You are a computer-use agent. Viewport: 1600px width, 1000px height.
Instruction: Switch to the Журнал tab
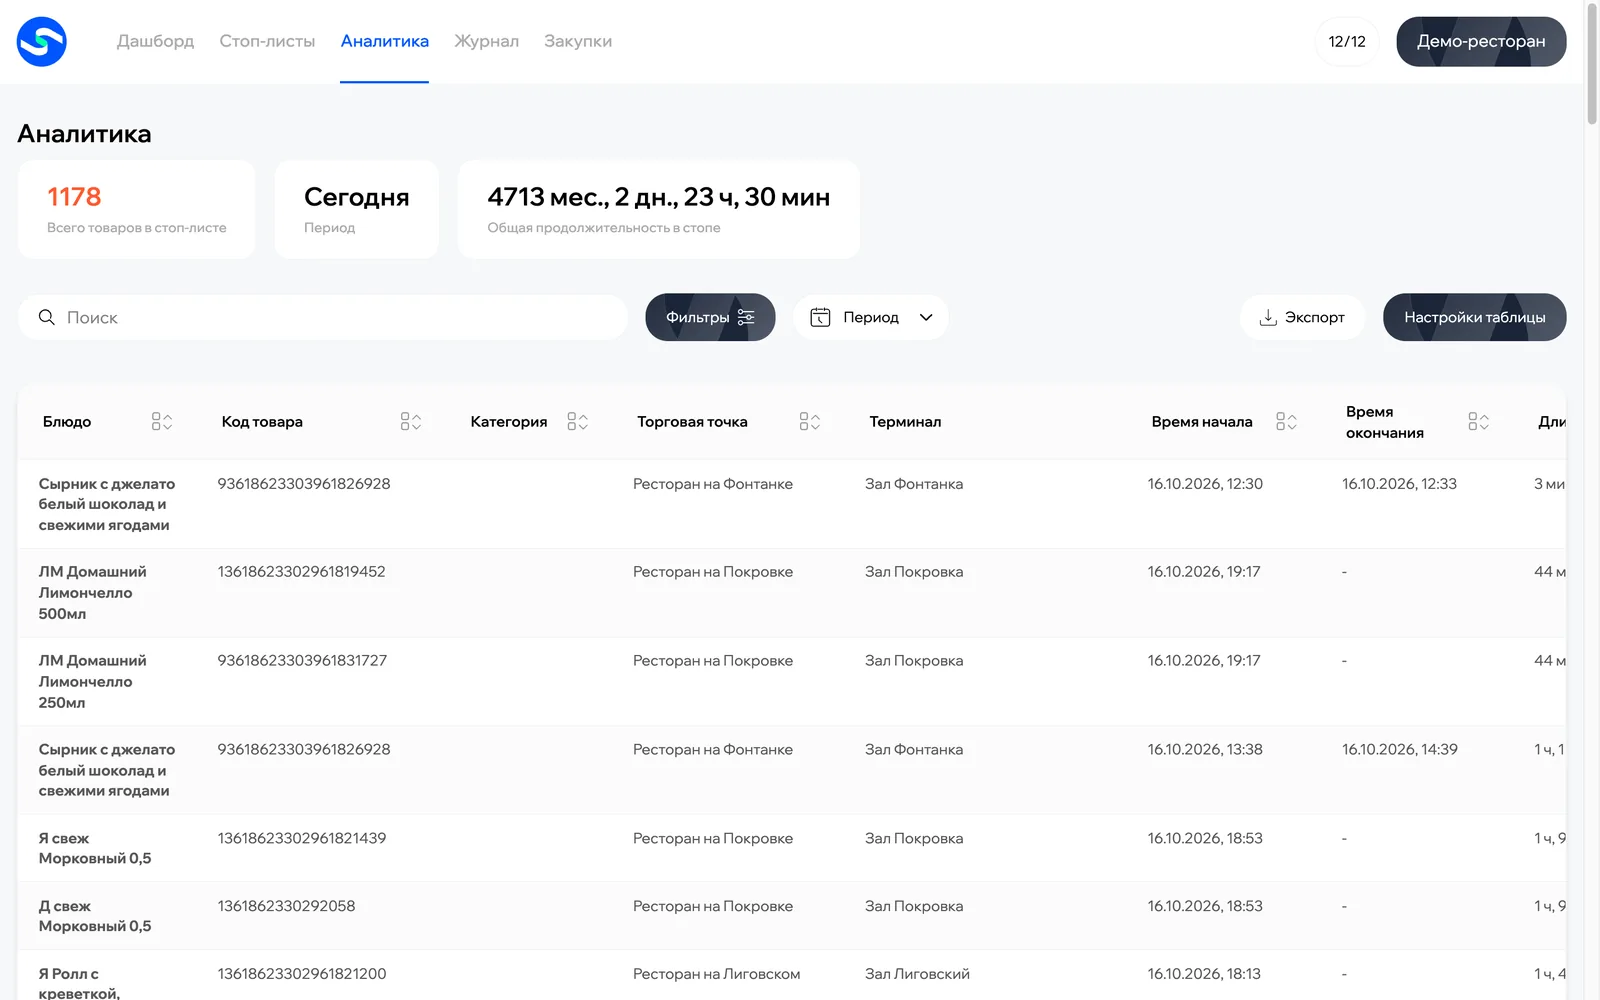tap(486, 41)
